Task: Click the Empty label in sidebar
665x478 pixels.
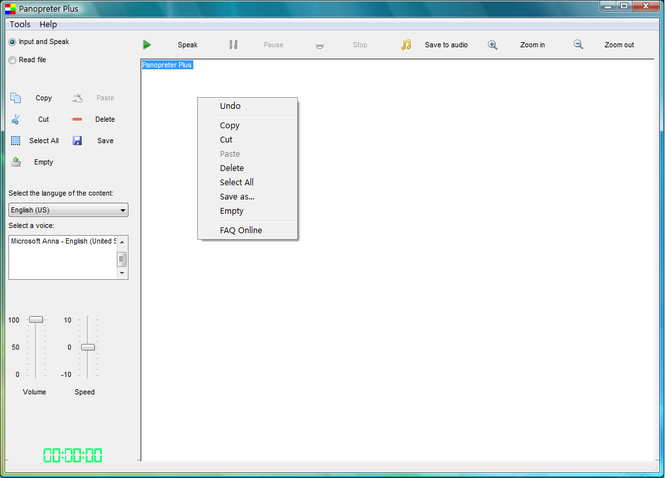Action: click(44, 162)
